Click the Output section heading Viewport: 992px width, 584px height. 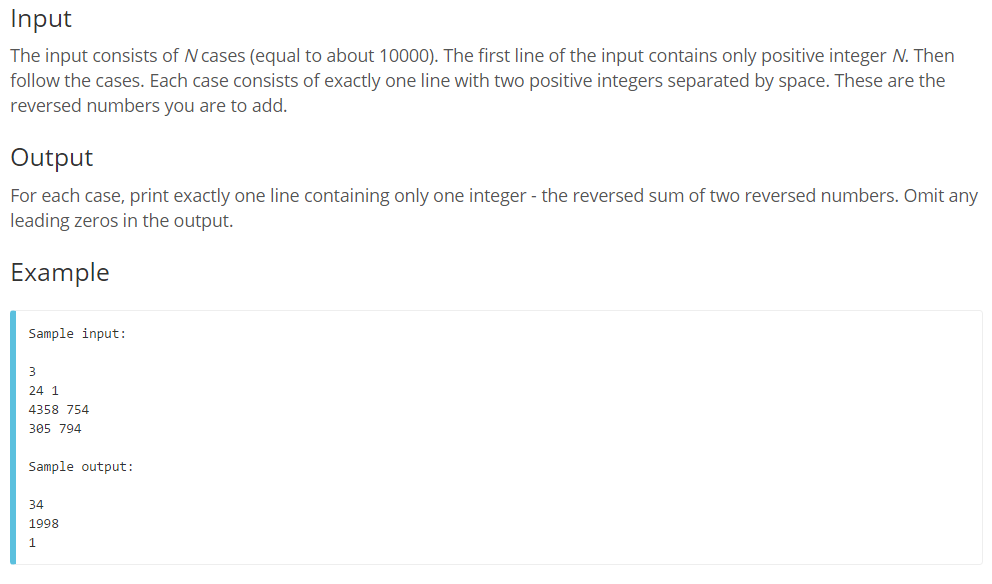[x=51, y=158]
